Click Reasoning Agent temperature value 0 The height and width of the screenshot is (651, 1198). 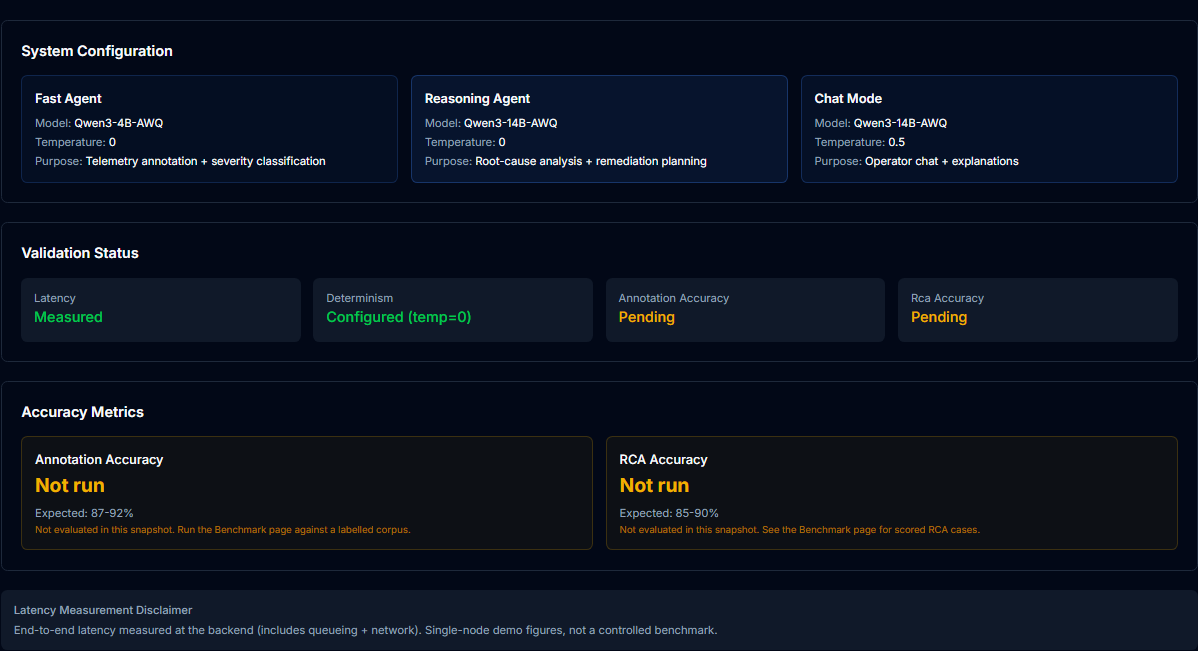point(502,142)
